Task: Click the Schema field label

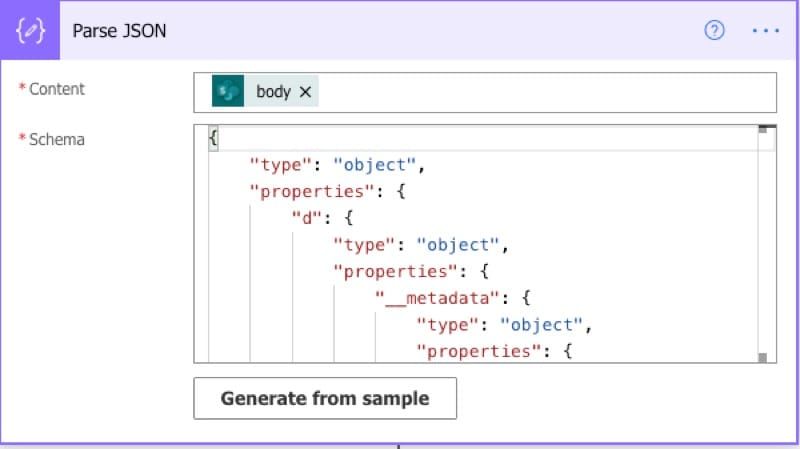Action: 57,139
